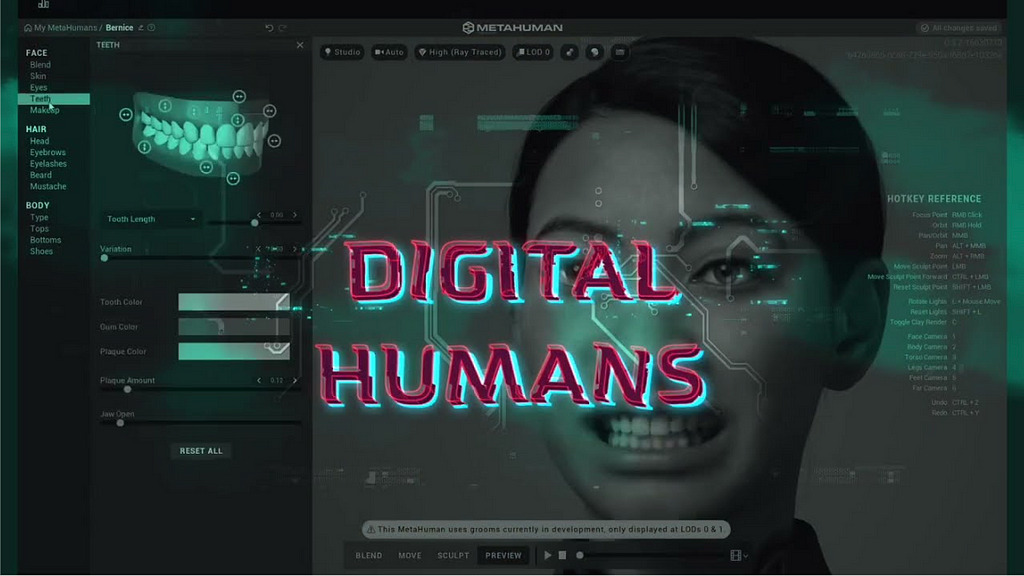Open Bottoms under Body
Image resolution: width=1024 pixels, height=576 pixels.
click(46, 240)
